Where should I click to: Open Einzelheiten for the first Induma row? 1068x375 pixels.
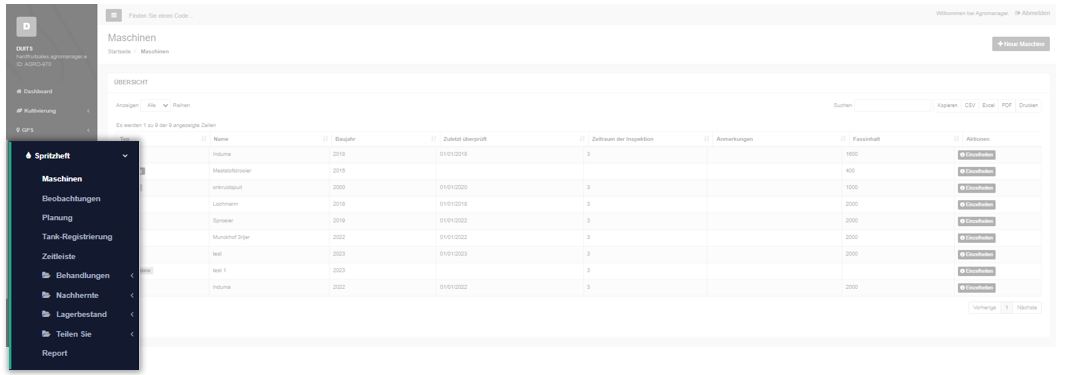click(x=976, y=154)
